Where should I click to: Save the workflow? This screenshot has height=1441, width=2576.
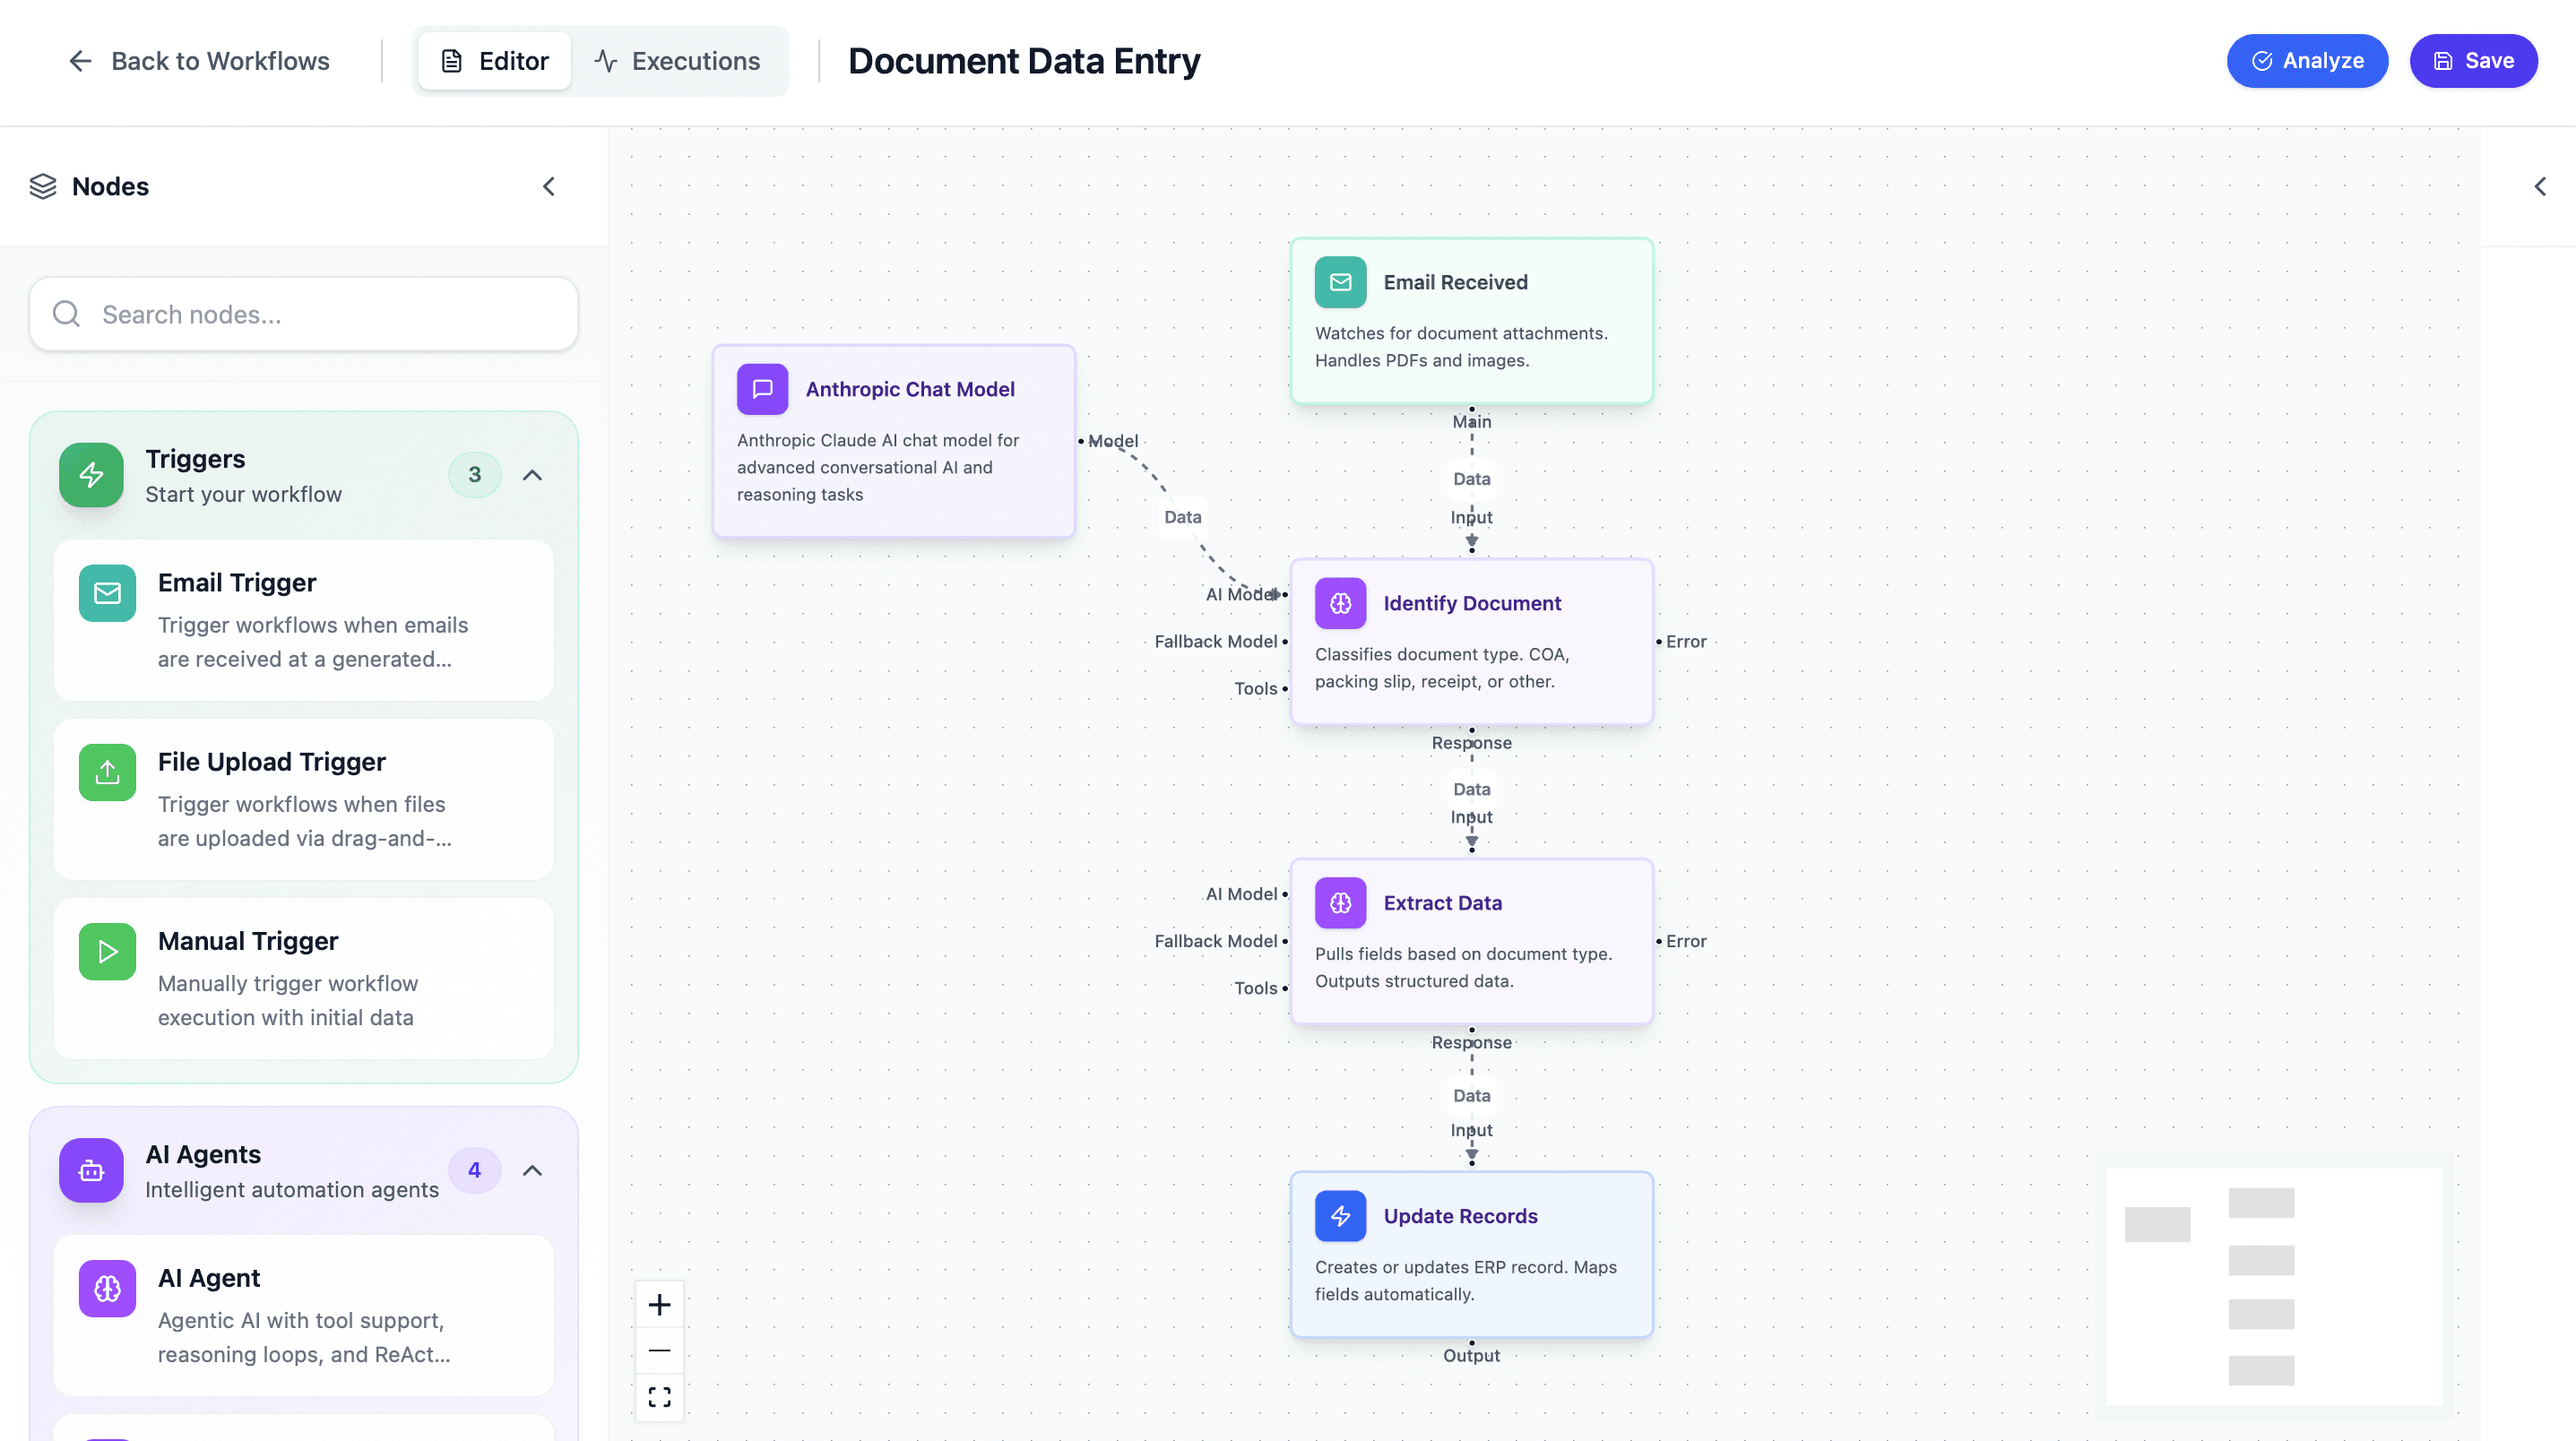(2472, 61)
